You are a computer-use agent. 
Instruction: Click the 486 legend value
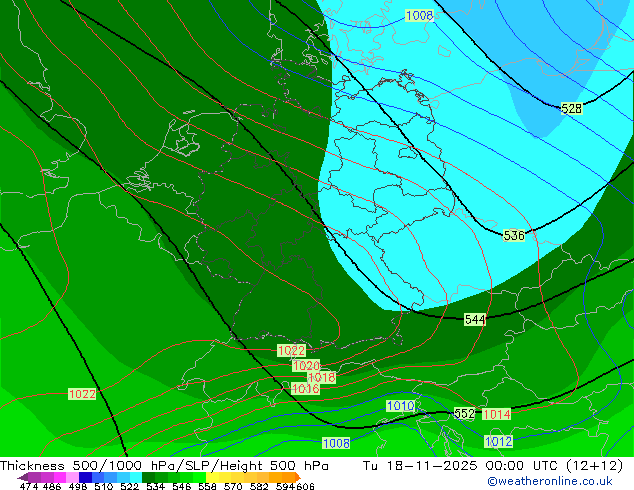point(52,486)
